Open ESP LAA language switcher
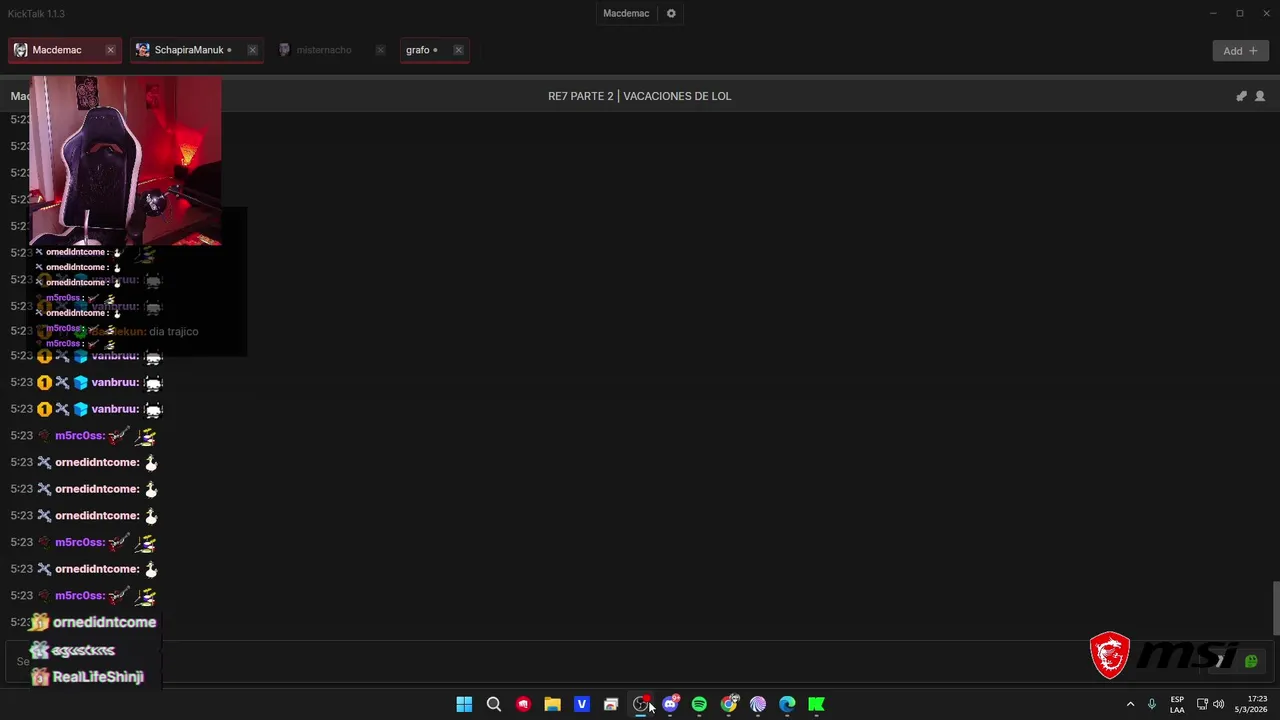 point(1177,704)
